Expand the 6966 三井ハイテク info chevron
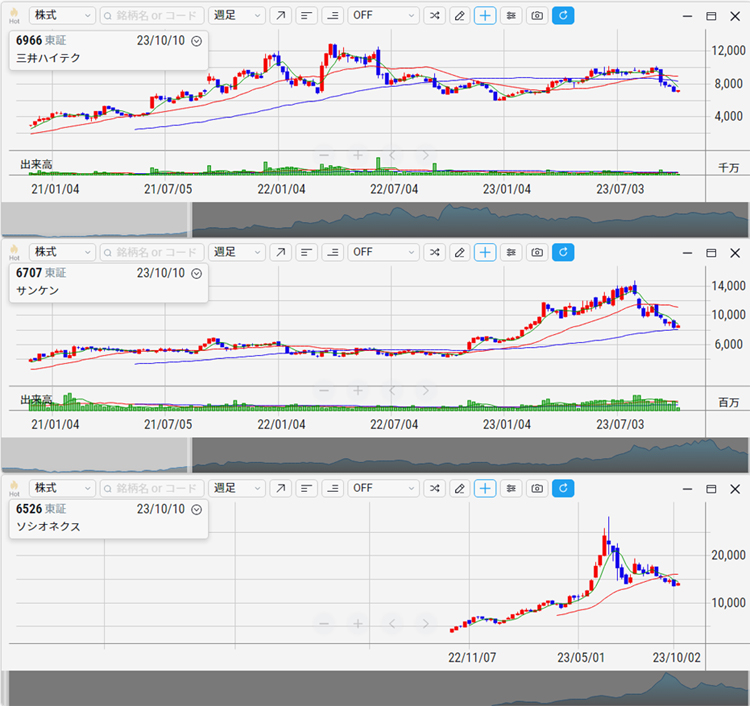The width and height of the screenshot is (750, 706). coord(196,41)
